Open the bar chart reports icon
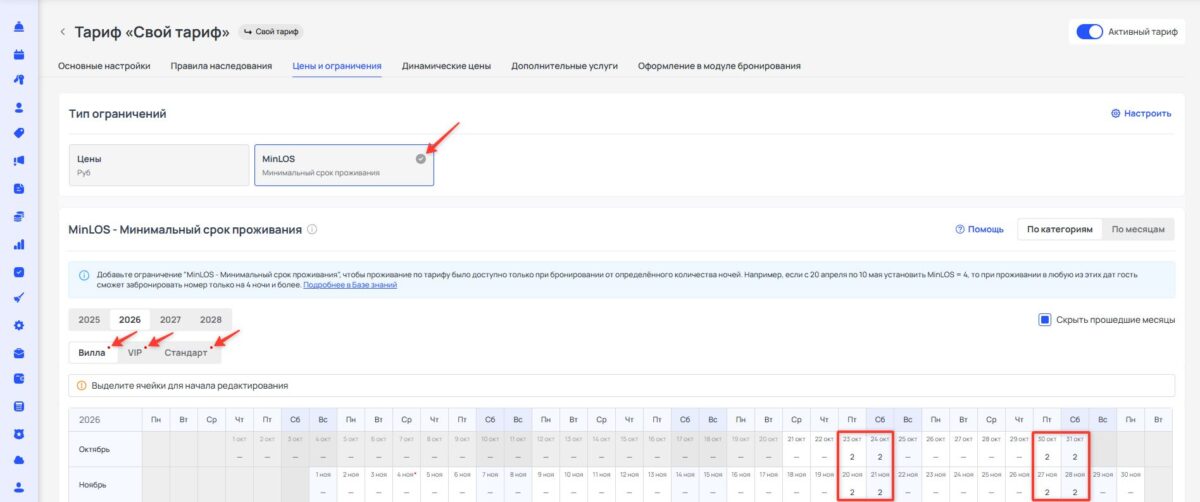 click(x=19, y=243)
